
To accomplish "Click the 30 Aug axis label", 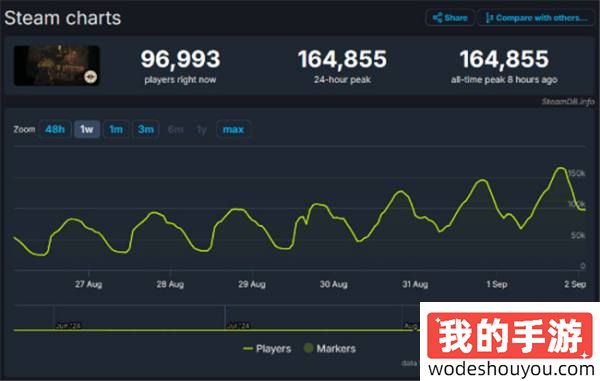I will click(x=334, y=284).
